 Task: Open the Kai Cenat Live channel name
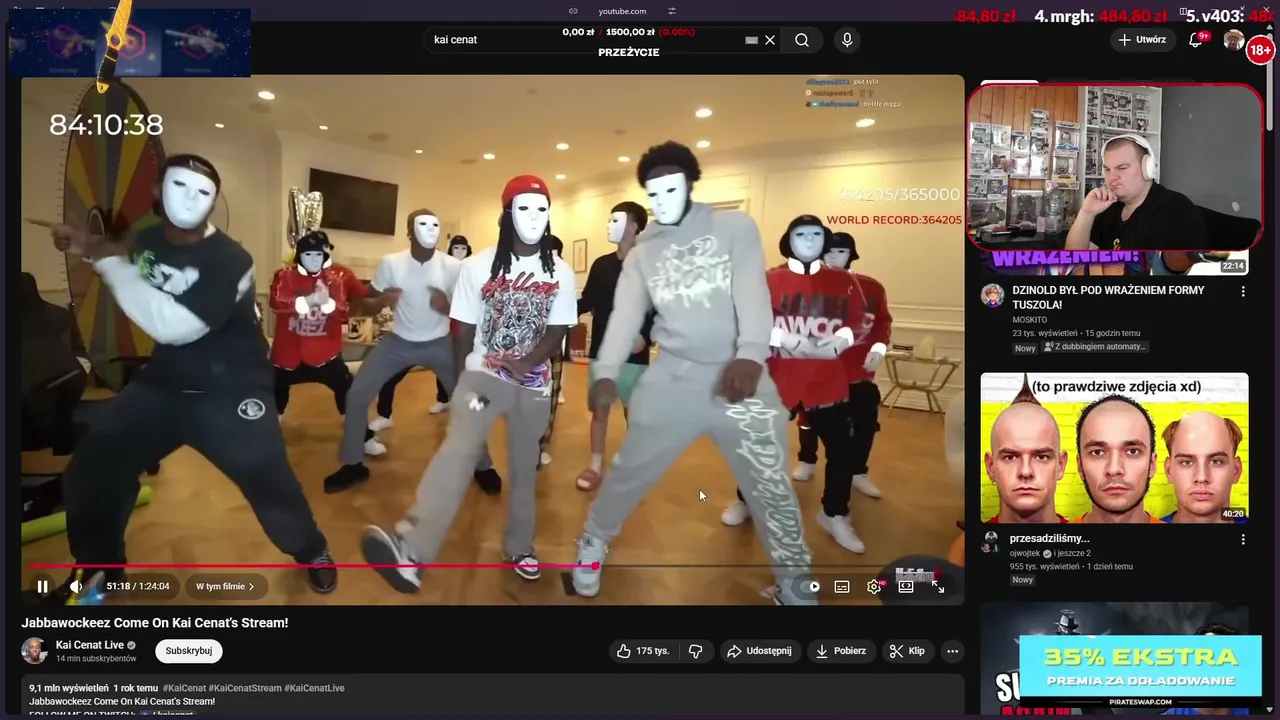[x=90, y=645]
